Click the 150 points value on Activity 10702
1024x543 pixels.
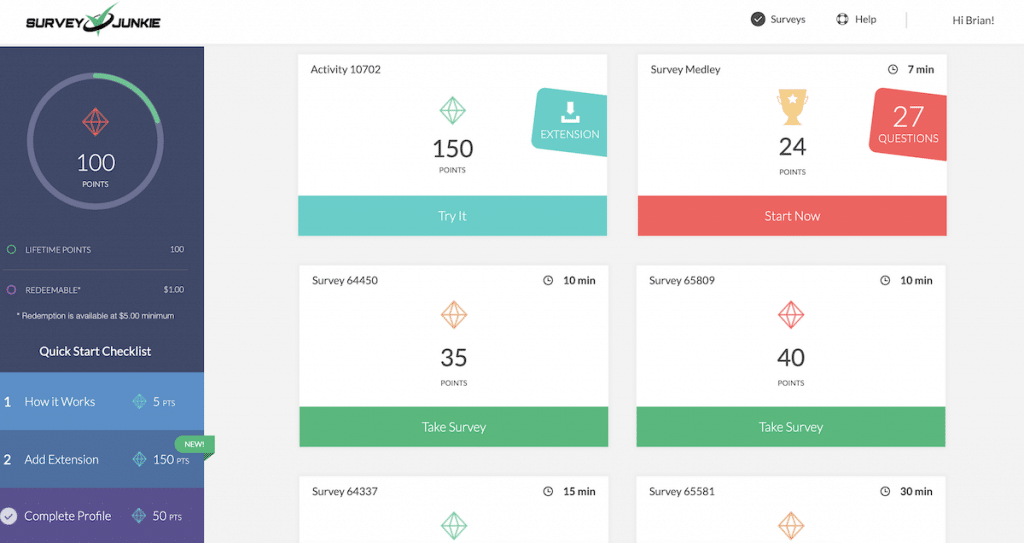coord(453,149)
